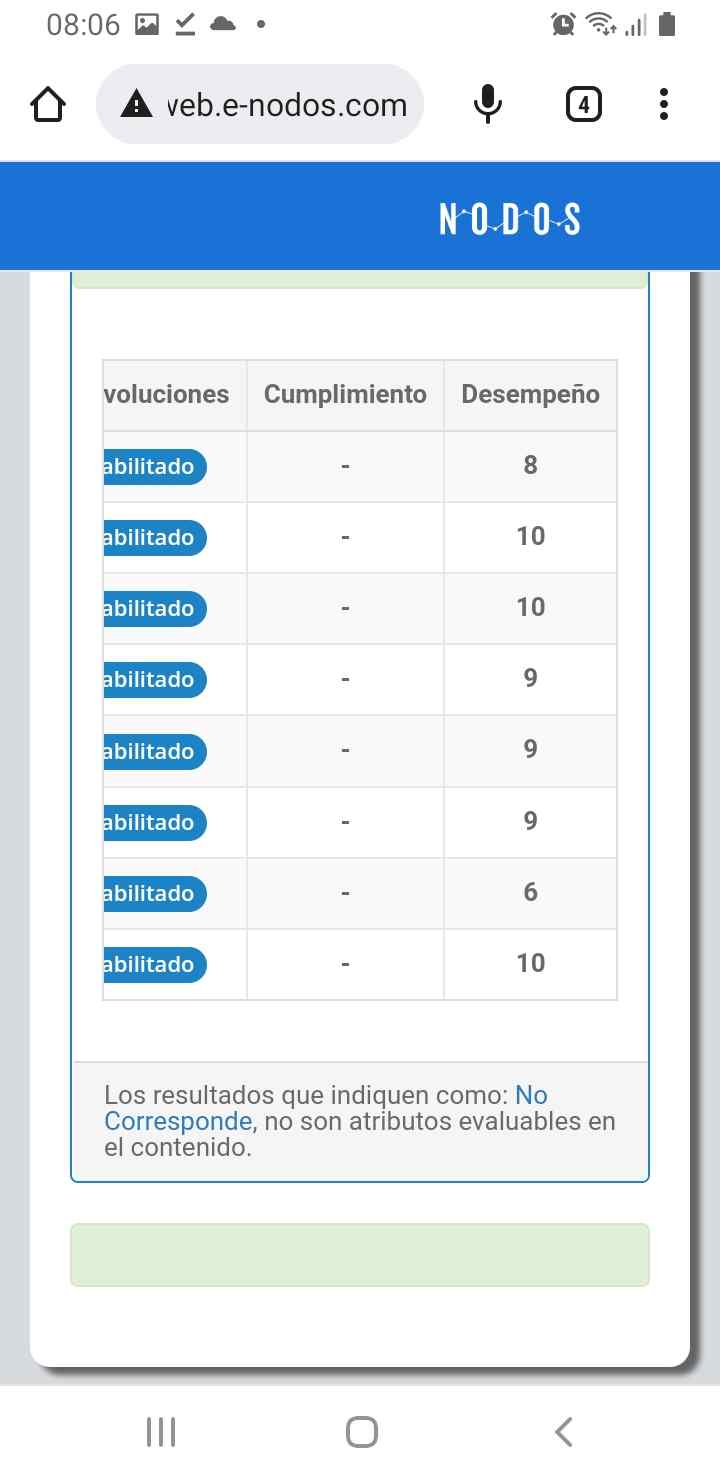This screenshot has width=720, height=1480.
Task: Open the tab switcher showing 4 tabs
Action: [x=583, y=104]
